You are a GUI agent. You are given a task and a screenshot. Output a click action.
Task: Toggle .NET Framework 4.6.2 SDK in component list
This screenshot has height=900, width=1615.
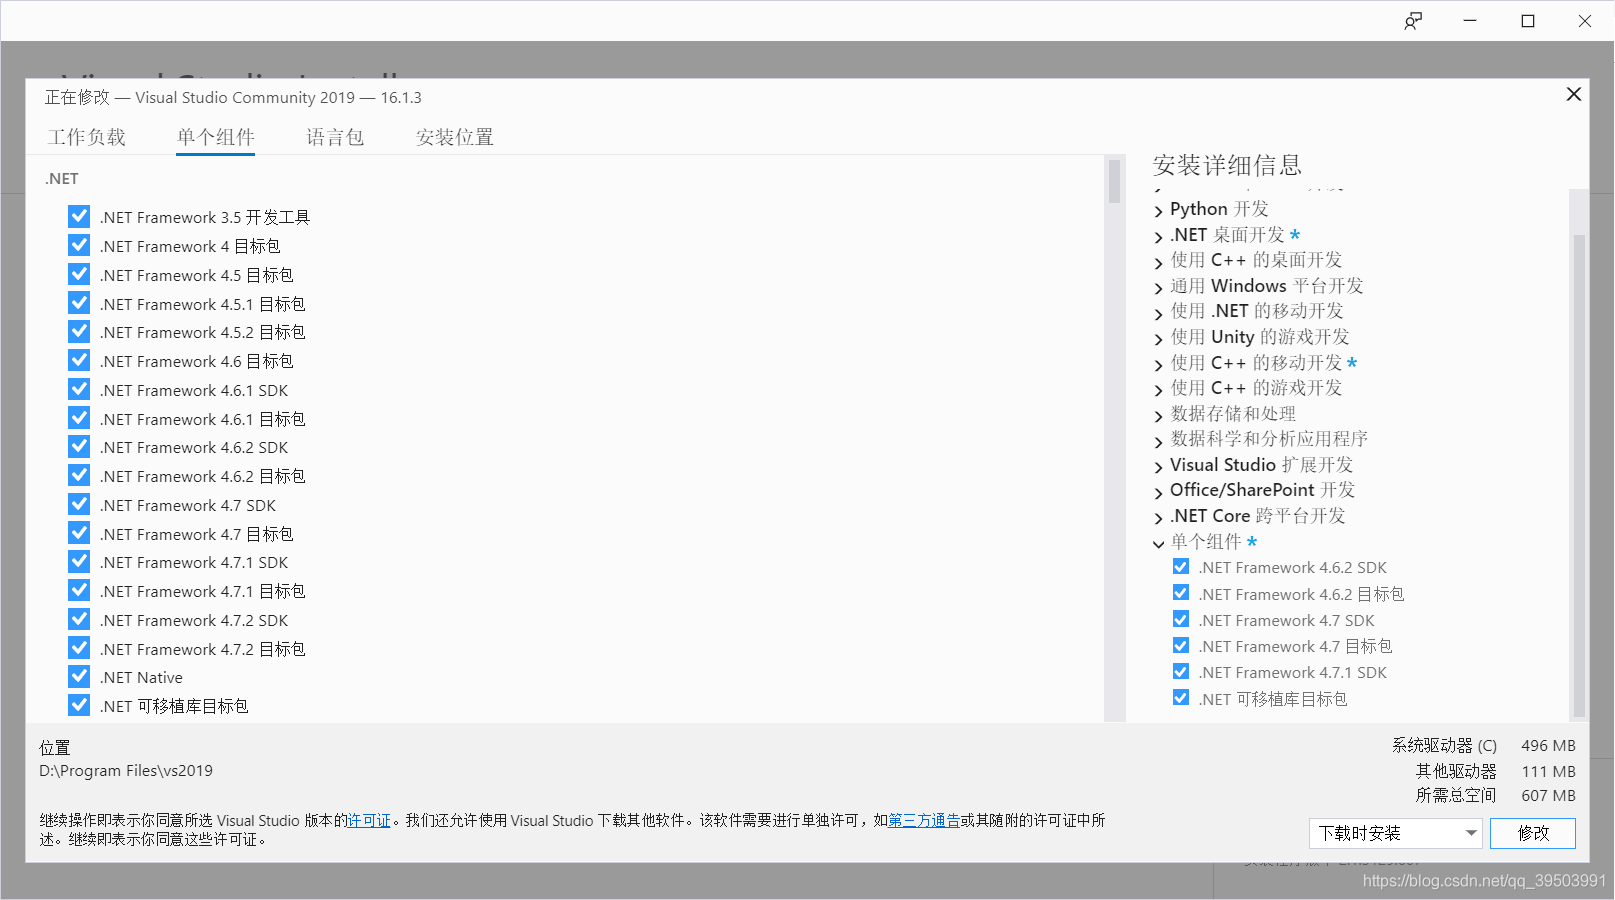click(79, 446)
